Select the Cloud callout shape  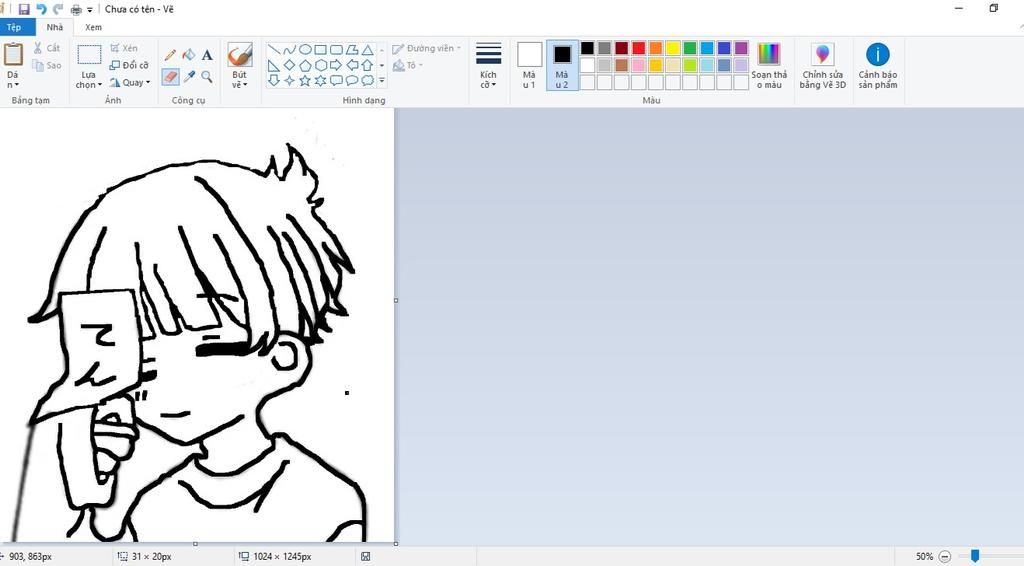pyautogui.click(x=368, y=80)
